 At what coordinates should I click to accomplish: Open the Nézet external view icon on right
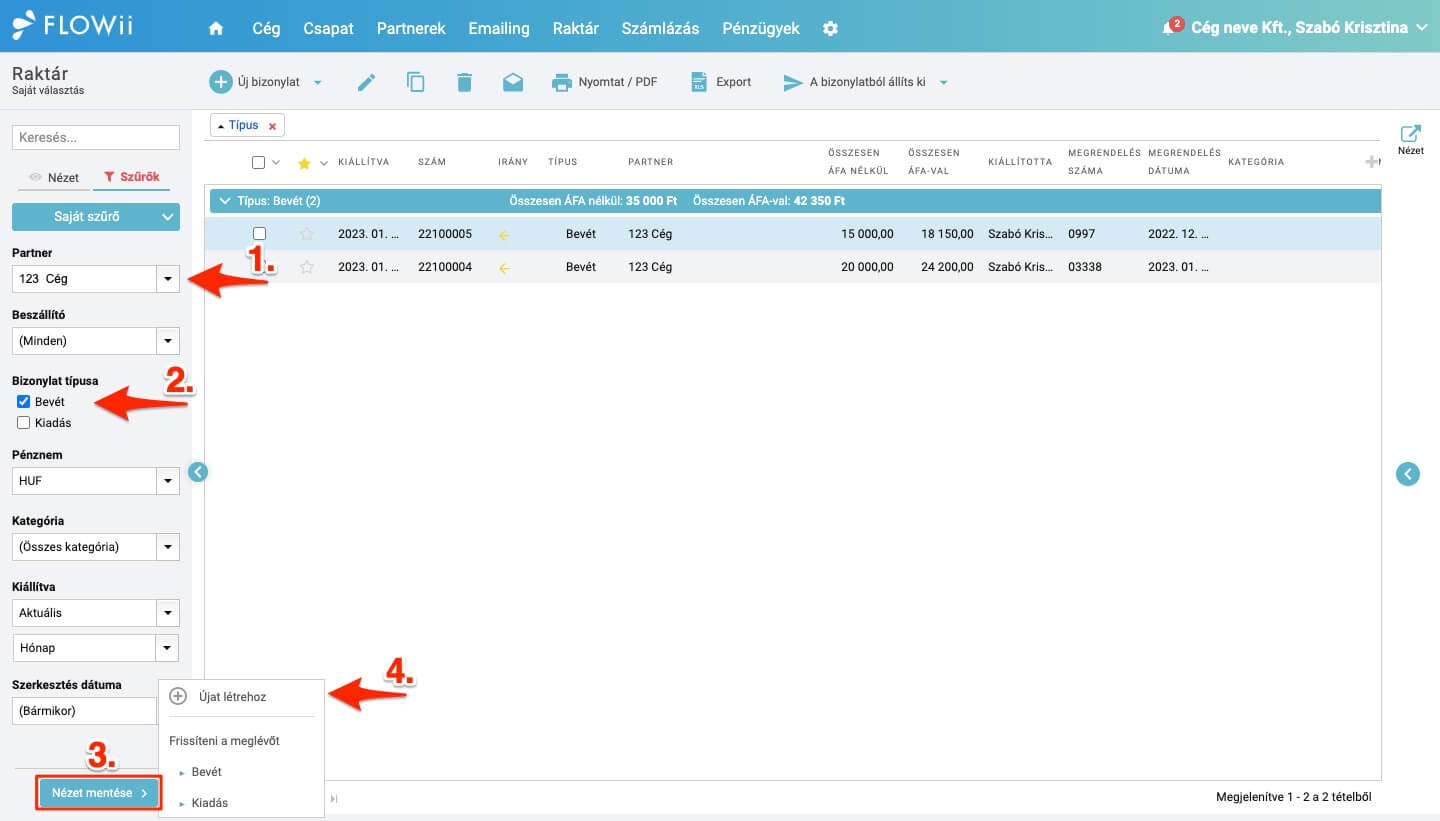point(1410,140)
